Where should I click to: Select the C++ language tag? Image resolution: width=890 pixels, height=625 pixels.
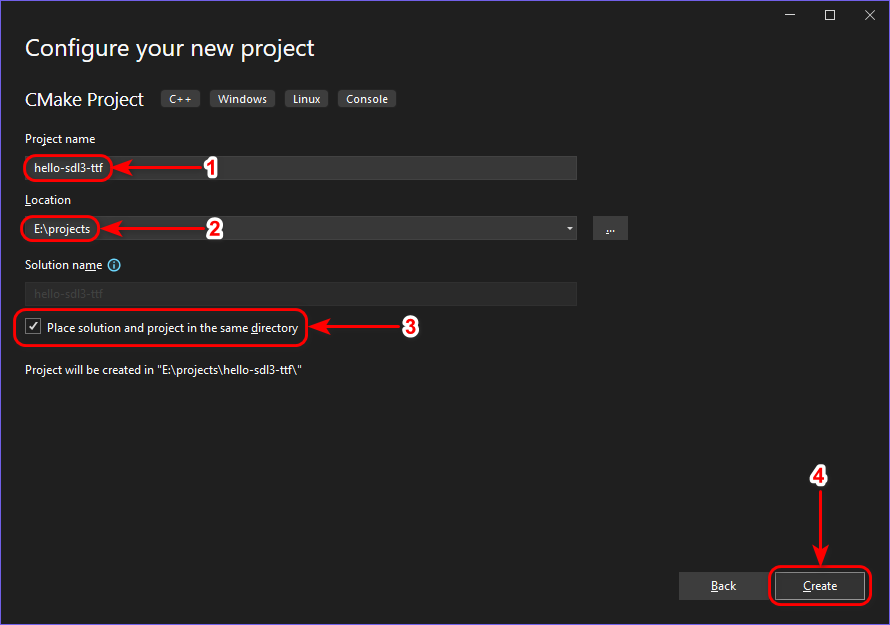[180, 98]
